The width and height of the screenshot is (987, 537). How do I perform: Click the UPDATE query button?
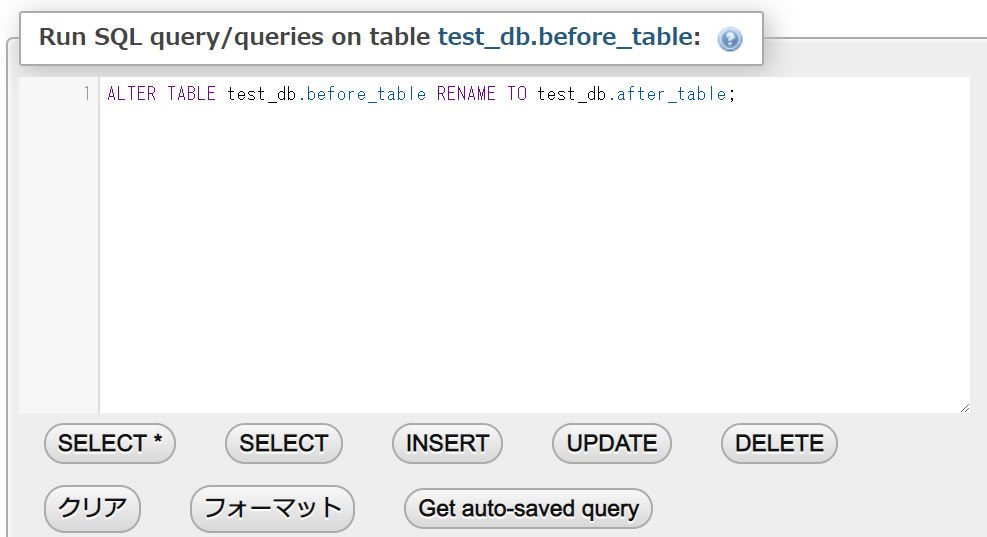click(612, 443)
